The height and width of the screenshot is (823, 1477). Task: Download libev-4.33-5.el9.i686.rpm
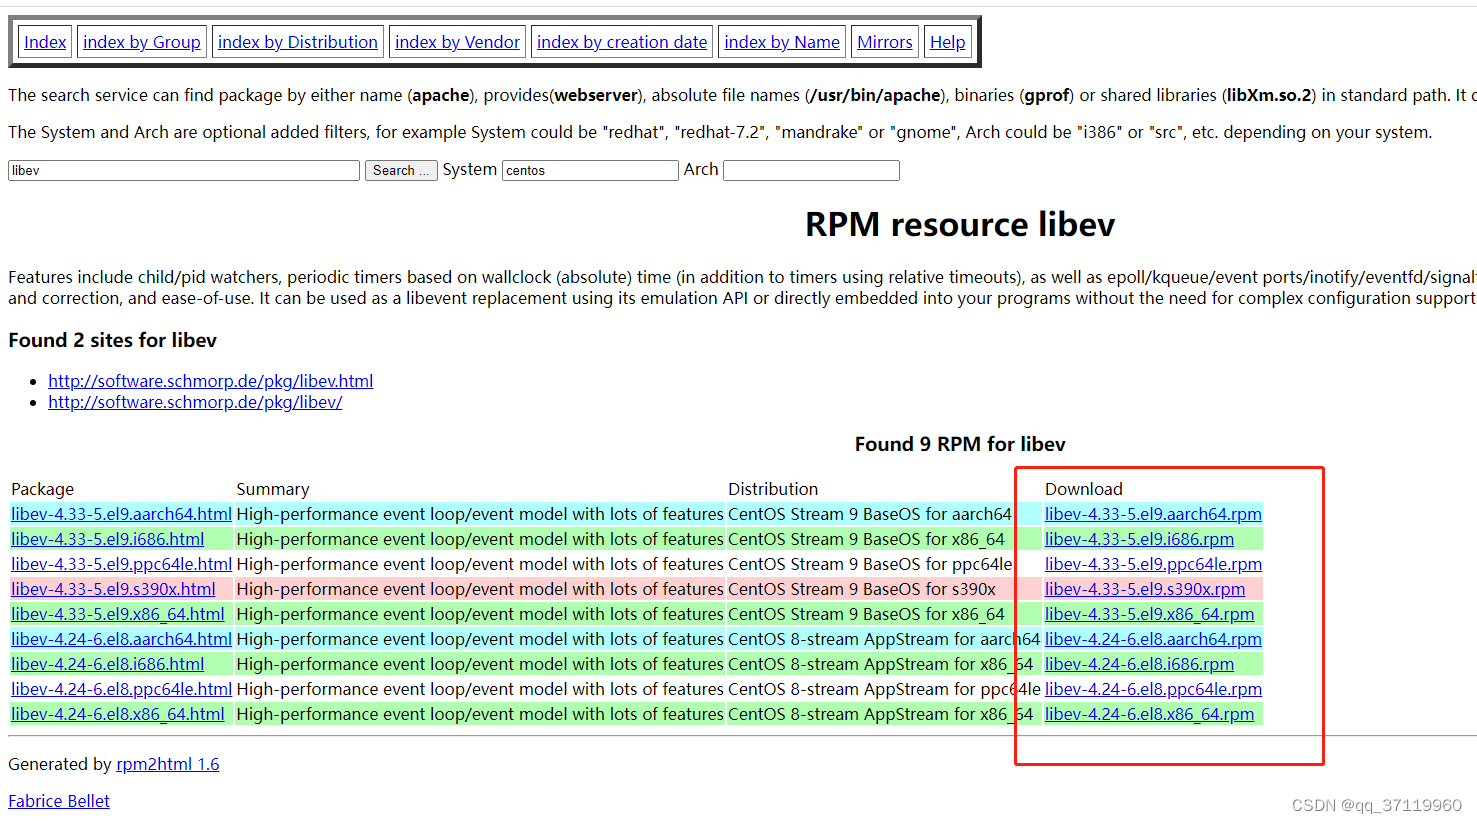click(1139, 539)
